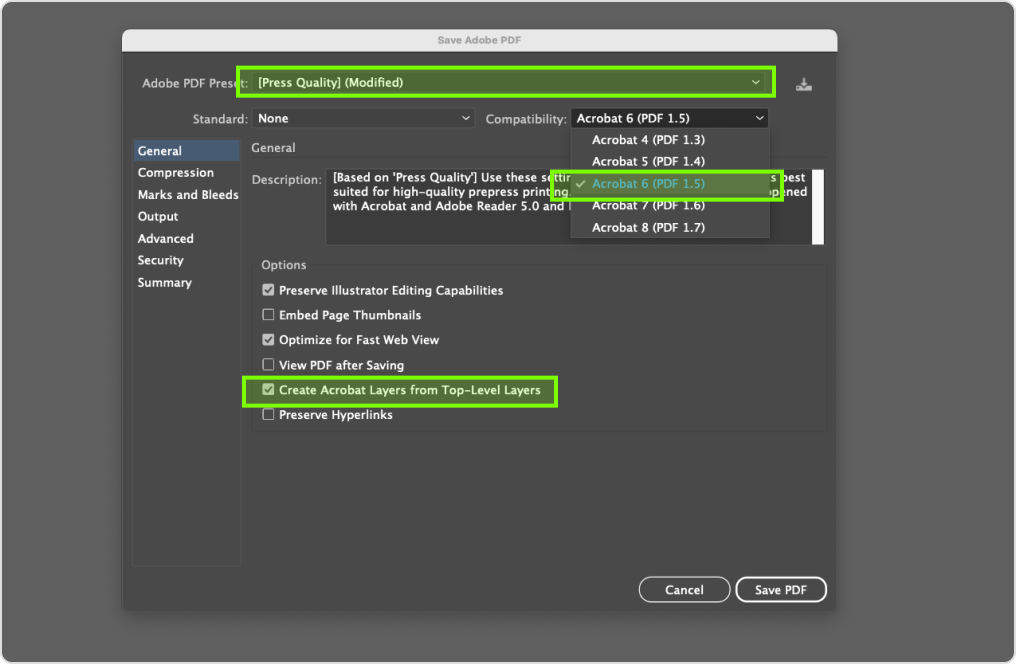Choose Acrobat 6 (PDF 1.5) option
This screenshot has height=664, width=1016.
648,184
